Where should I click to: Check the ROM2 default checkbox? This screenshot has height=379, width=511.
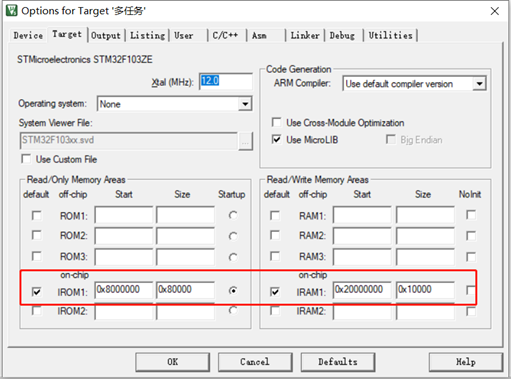point(36,235)
